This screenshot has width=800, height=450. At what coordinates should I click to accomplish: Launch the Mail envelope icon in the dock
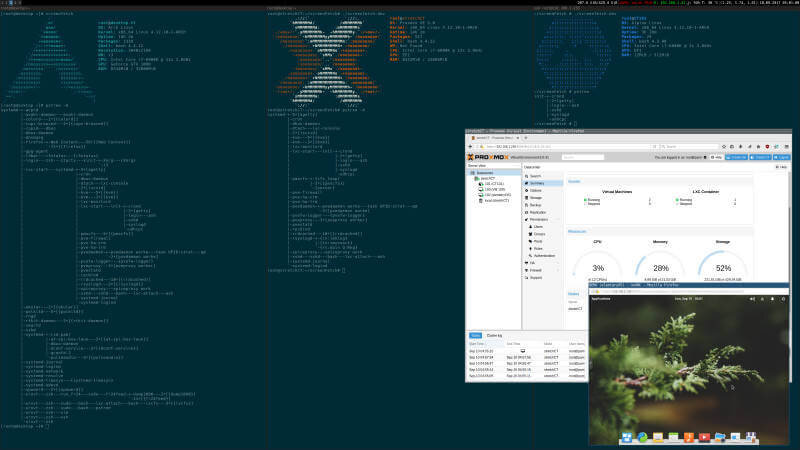[x=658, y=437]
